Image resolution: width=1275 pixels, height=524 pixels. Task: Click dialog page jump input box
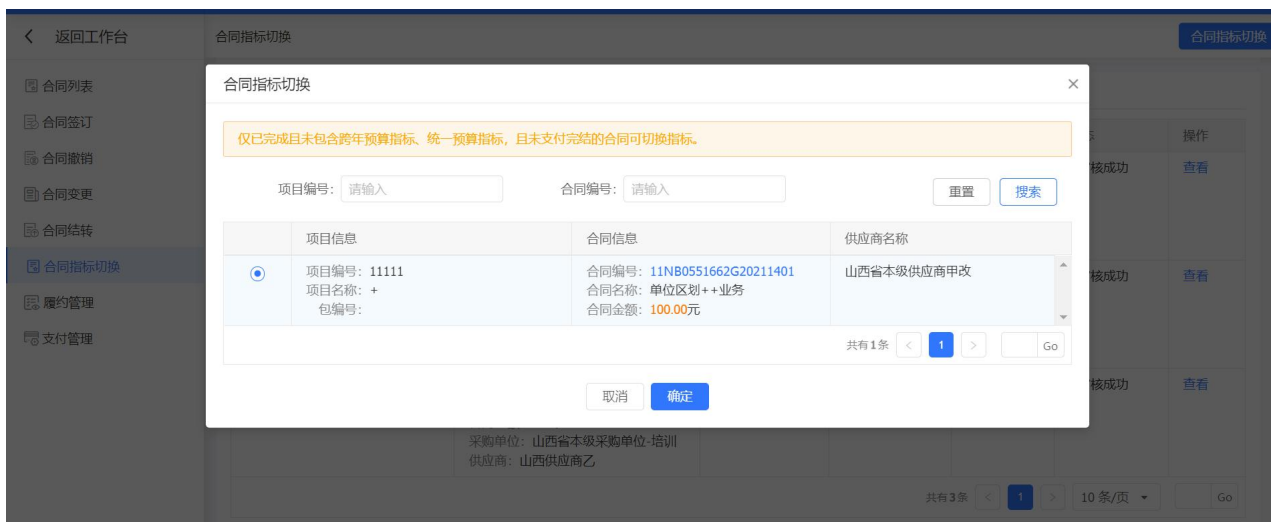tap(1018, 345)
